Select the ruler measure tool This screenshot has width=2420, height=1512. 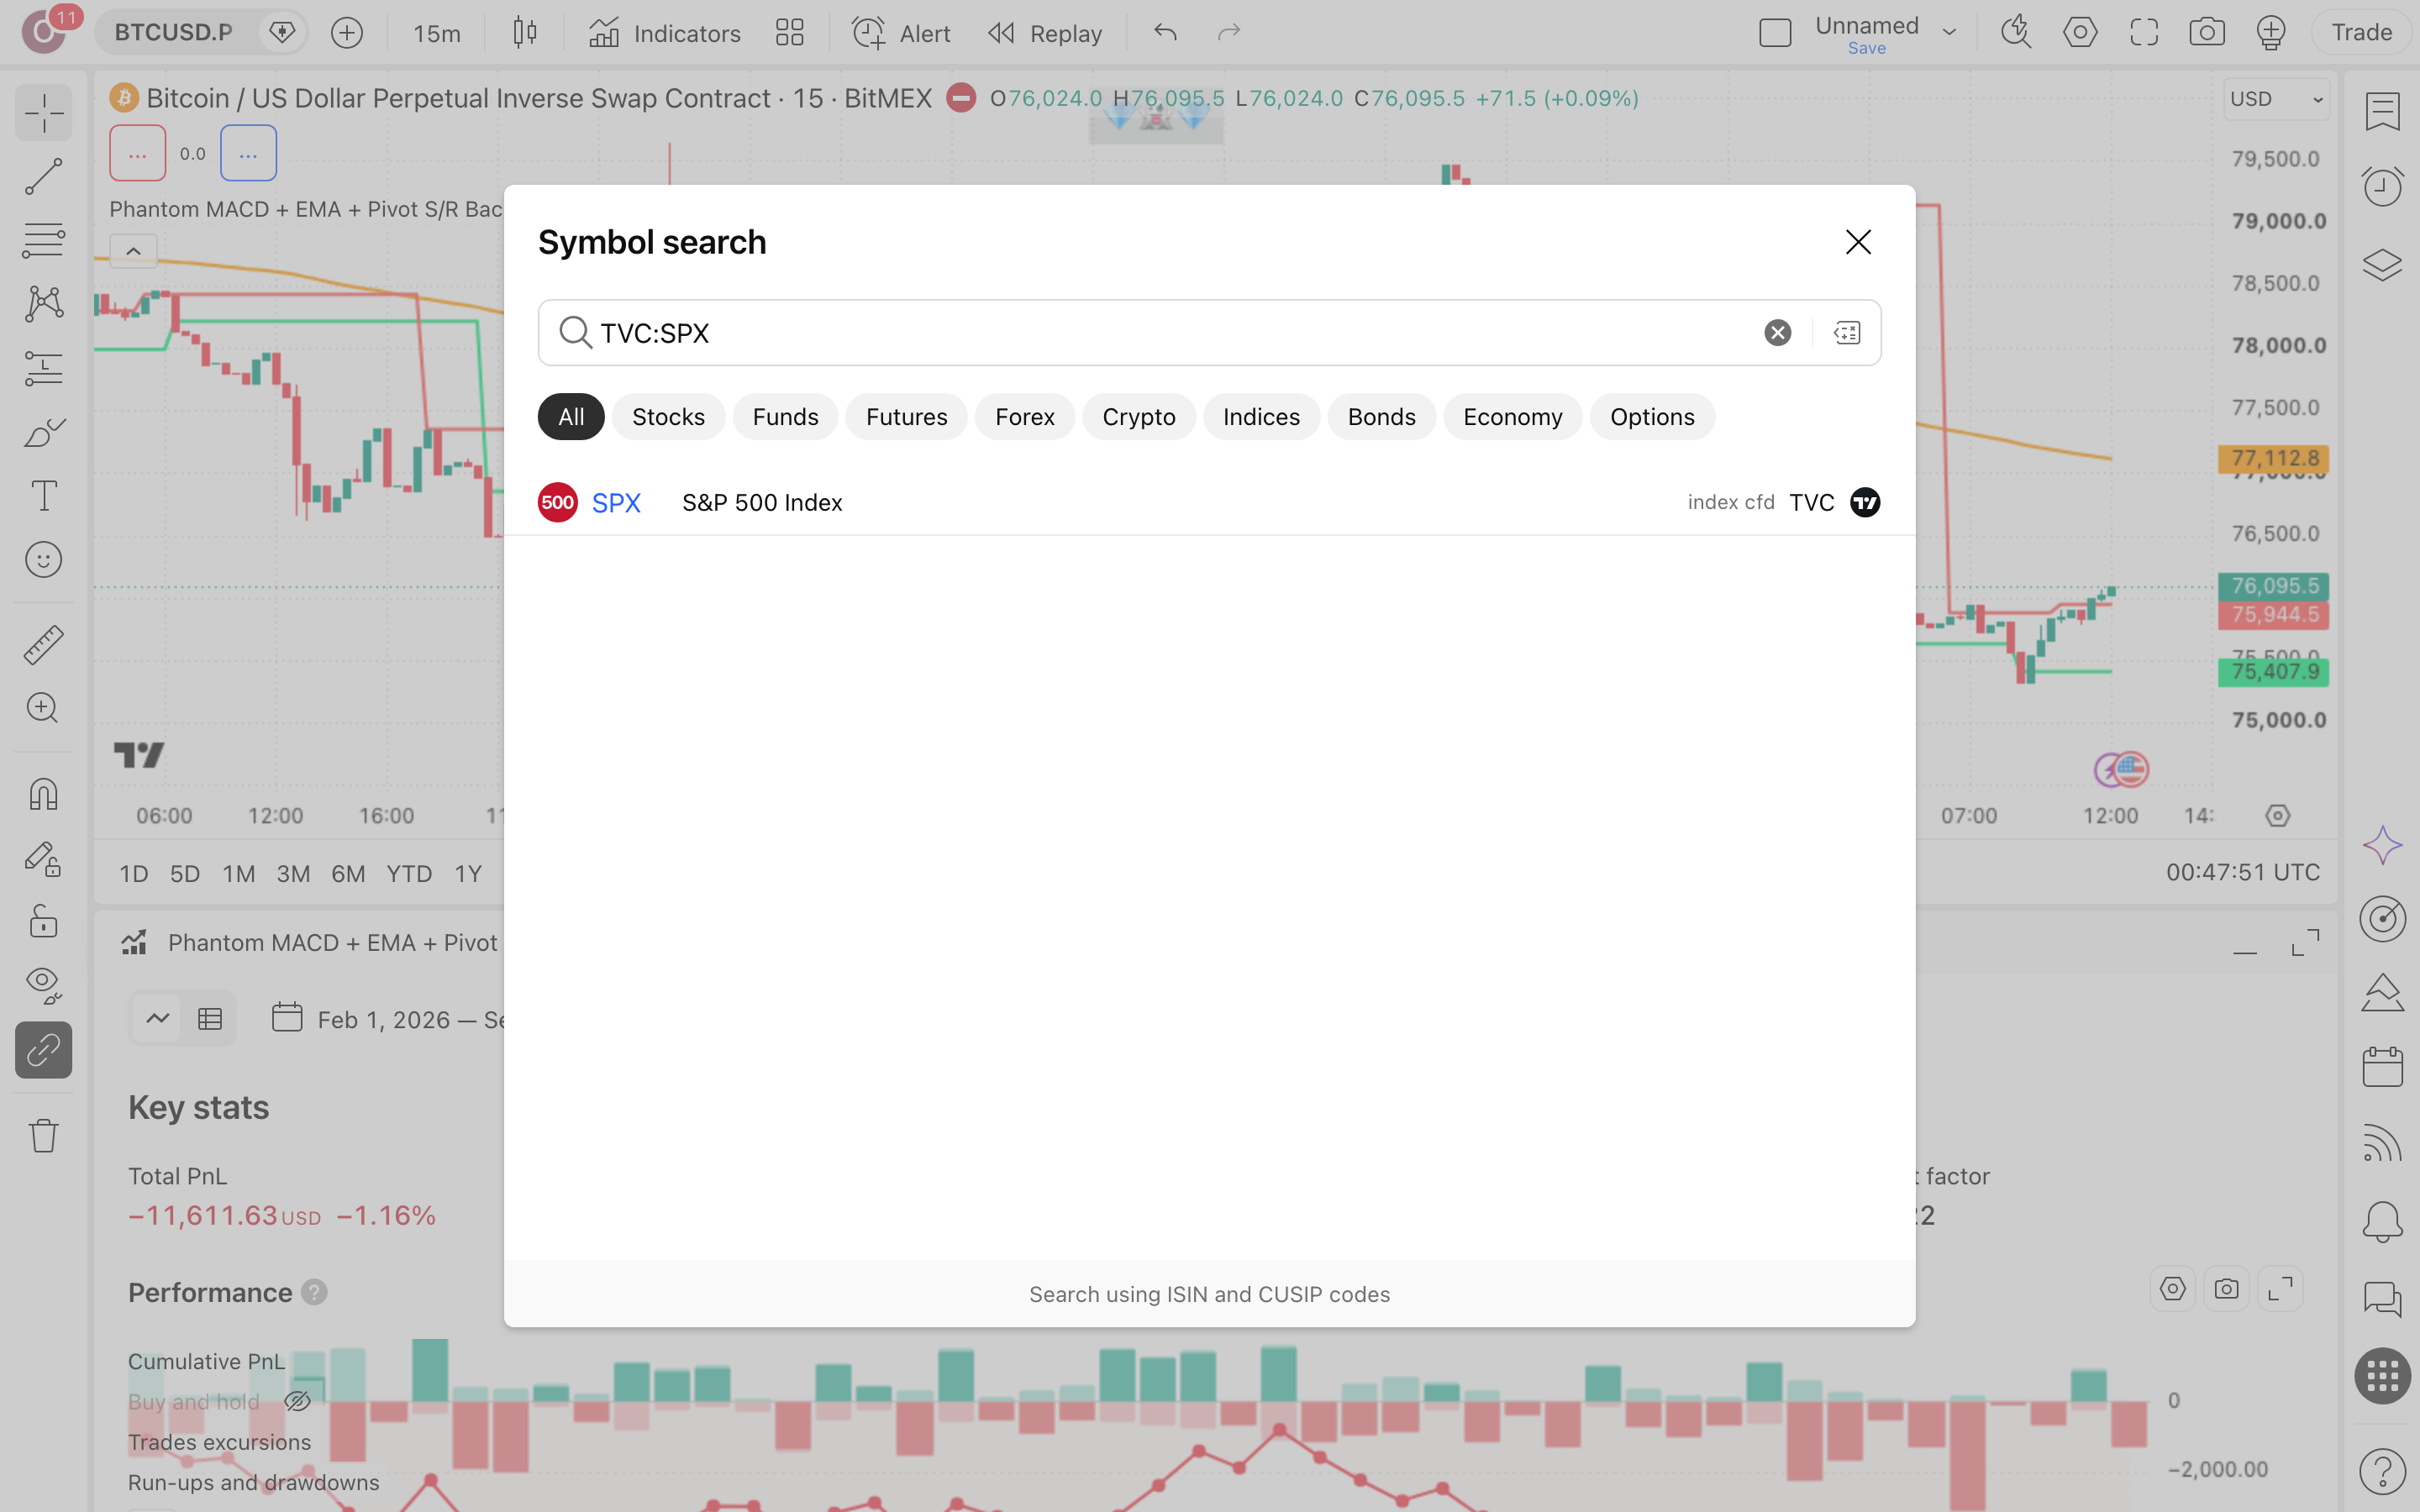point(43,645)
